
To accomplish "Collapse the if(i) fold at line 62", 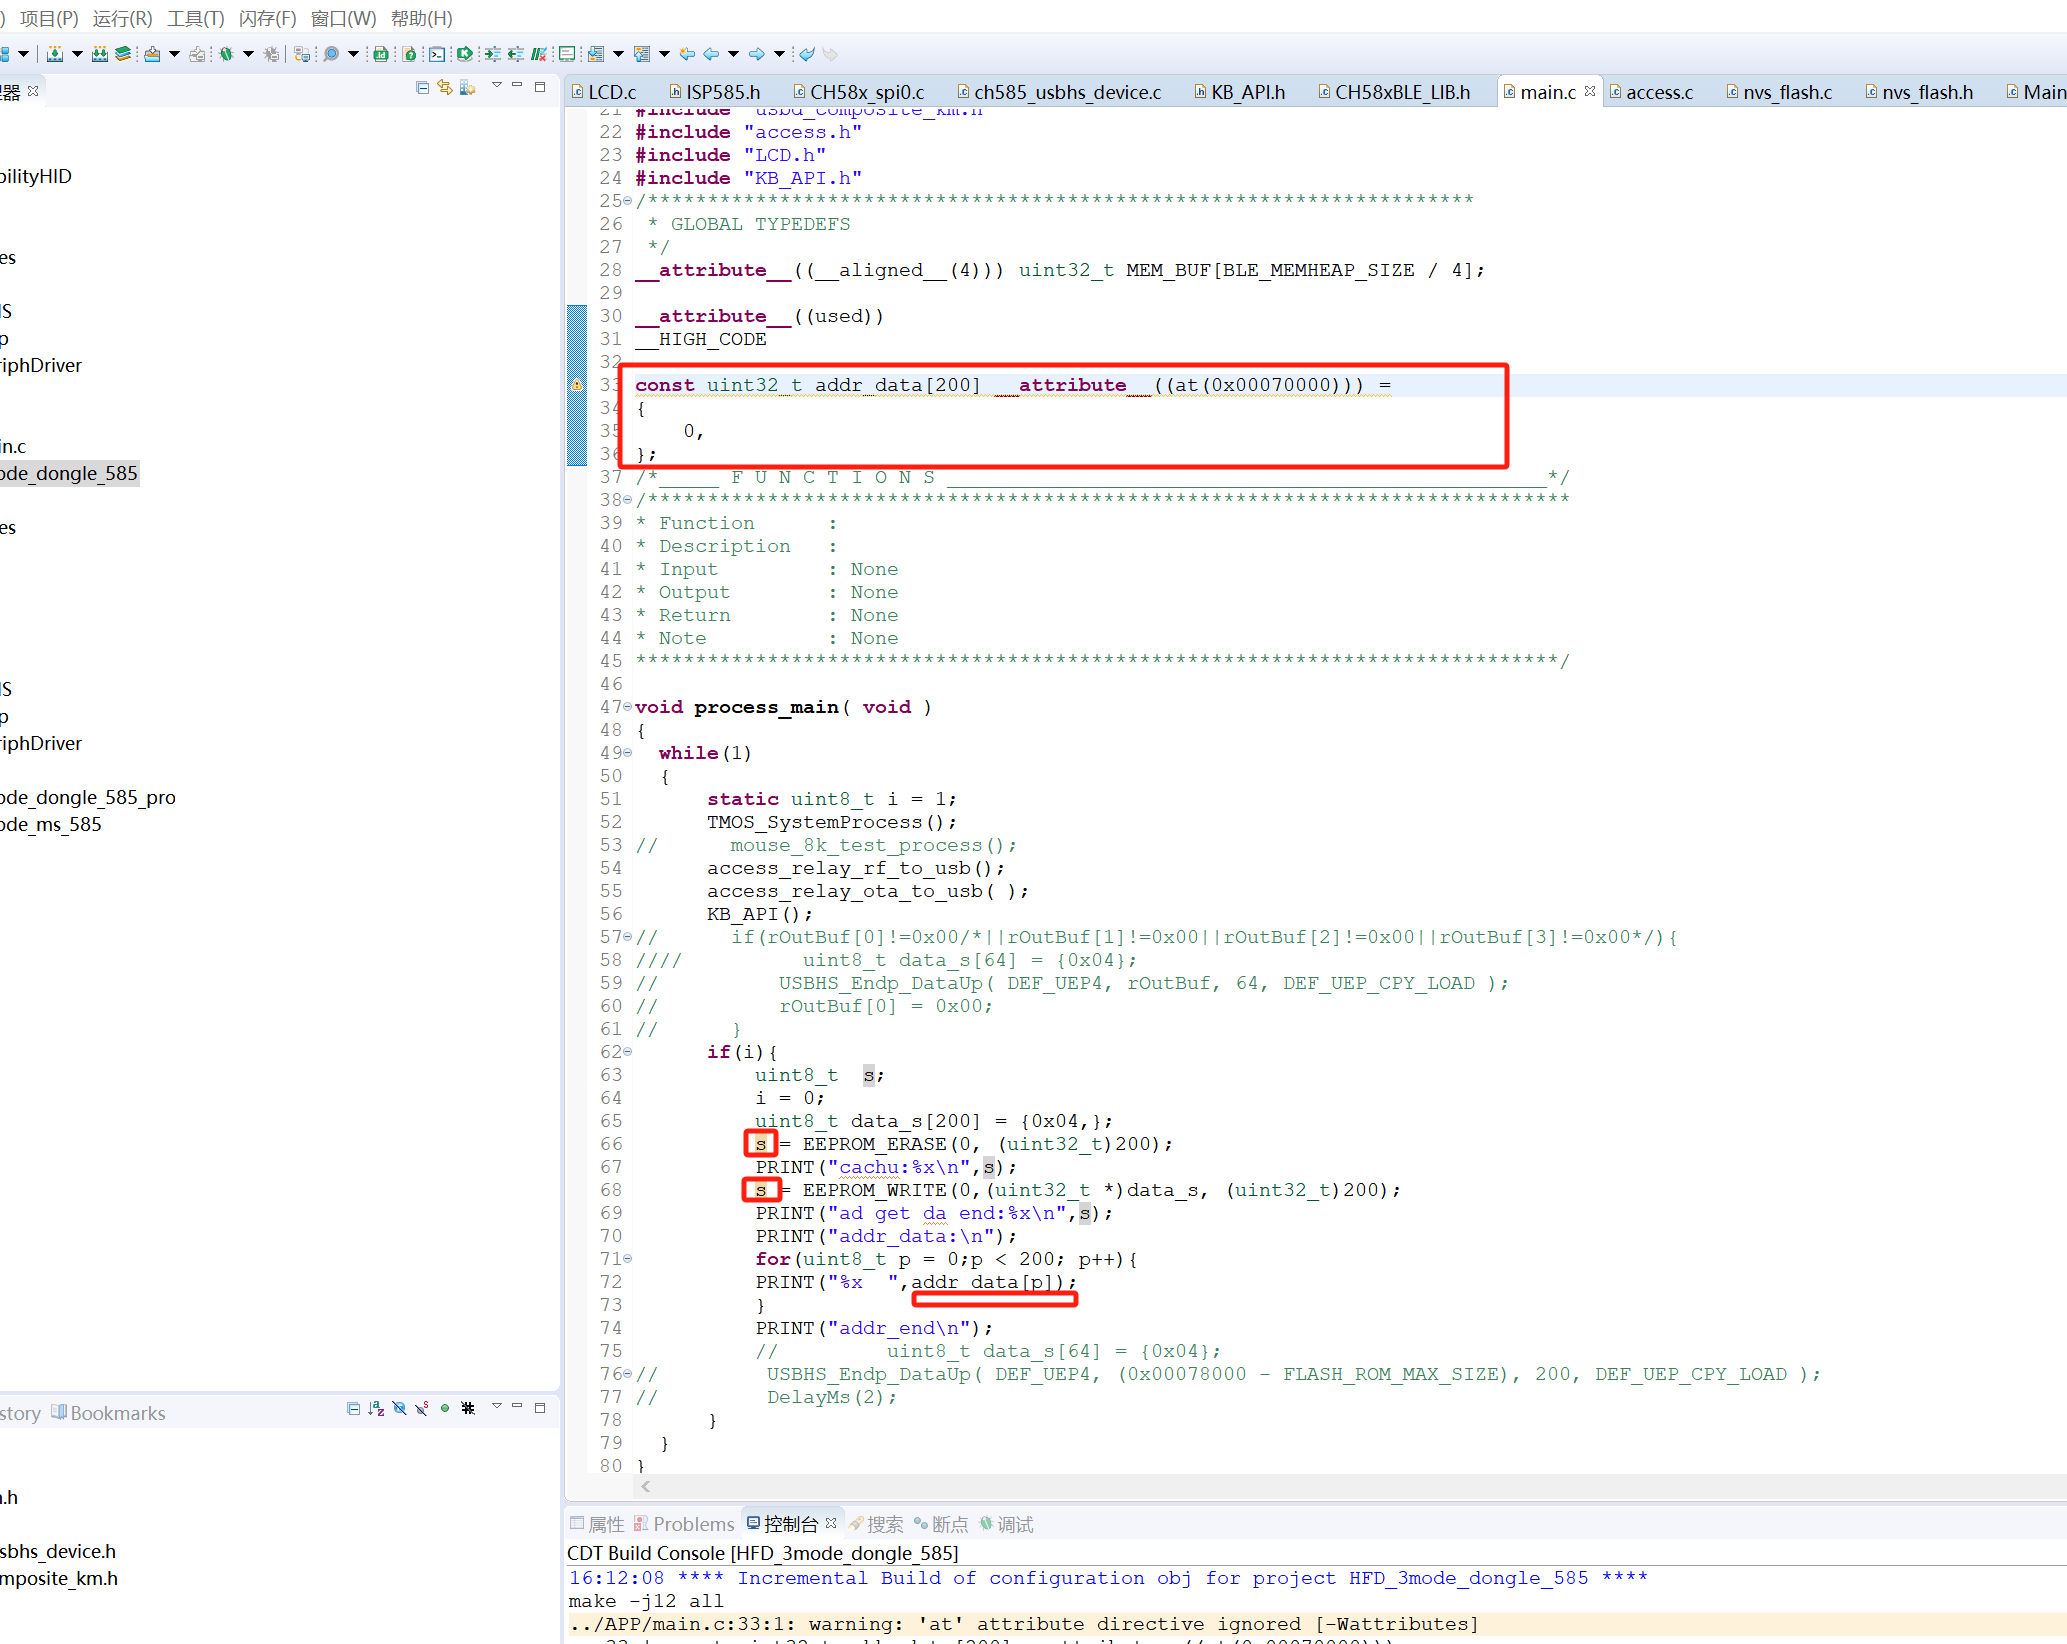I will coord(628,1052).
